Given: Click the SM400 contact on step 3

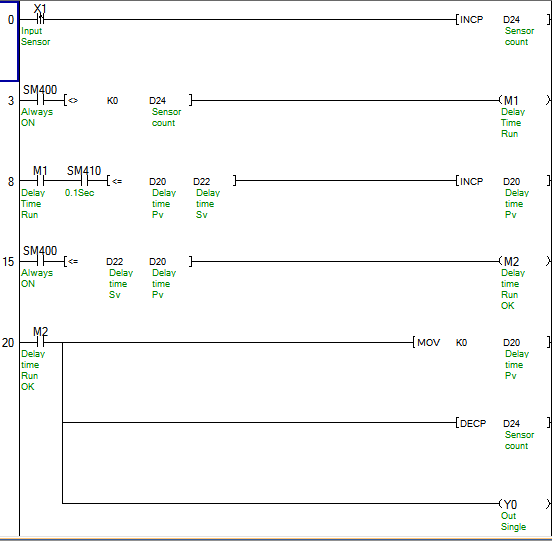Looking at the screenshot, I should pos(40,101).
